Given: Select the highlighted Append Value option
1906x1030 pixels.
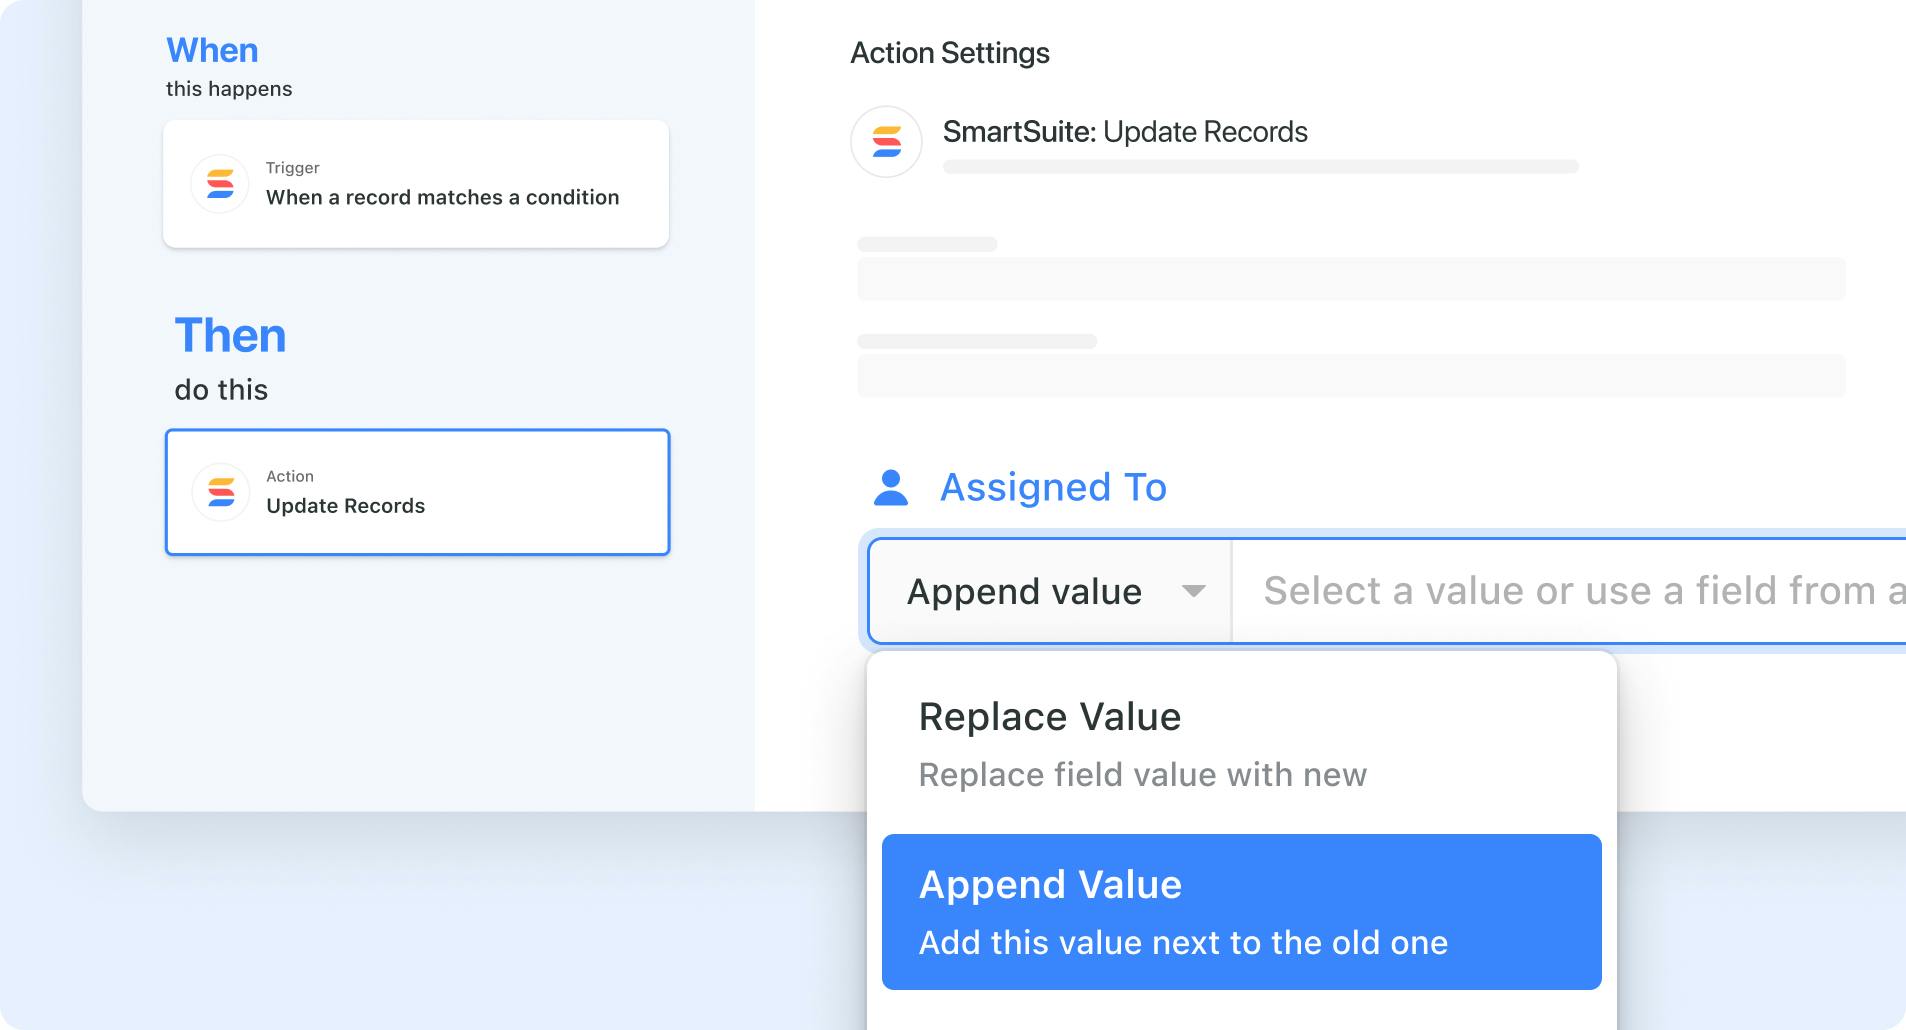Looking at the screenshot, I should pyautogui.click(x=1241, y=912).
